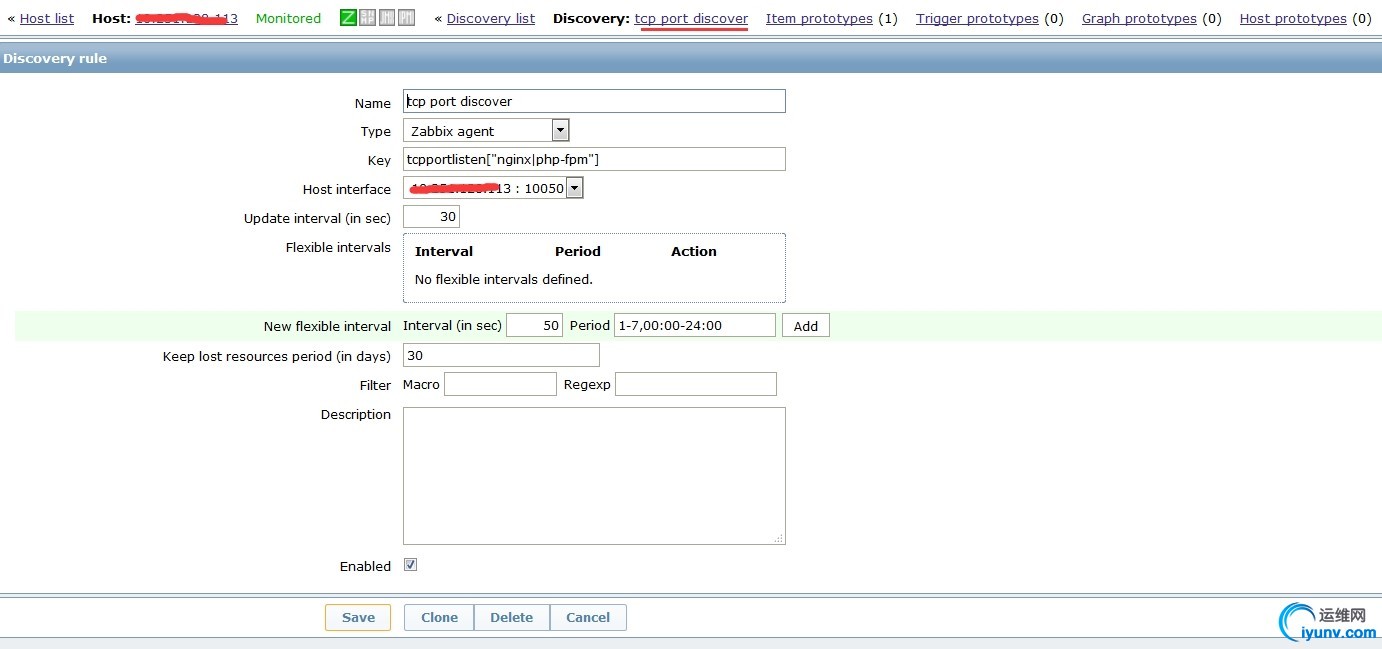Toggle the Enabled checkbox
This screenshot has height=649, width=1382.
410,565
